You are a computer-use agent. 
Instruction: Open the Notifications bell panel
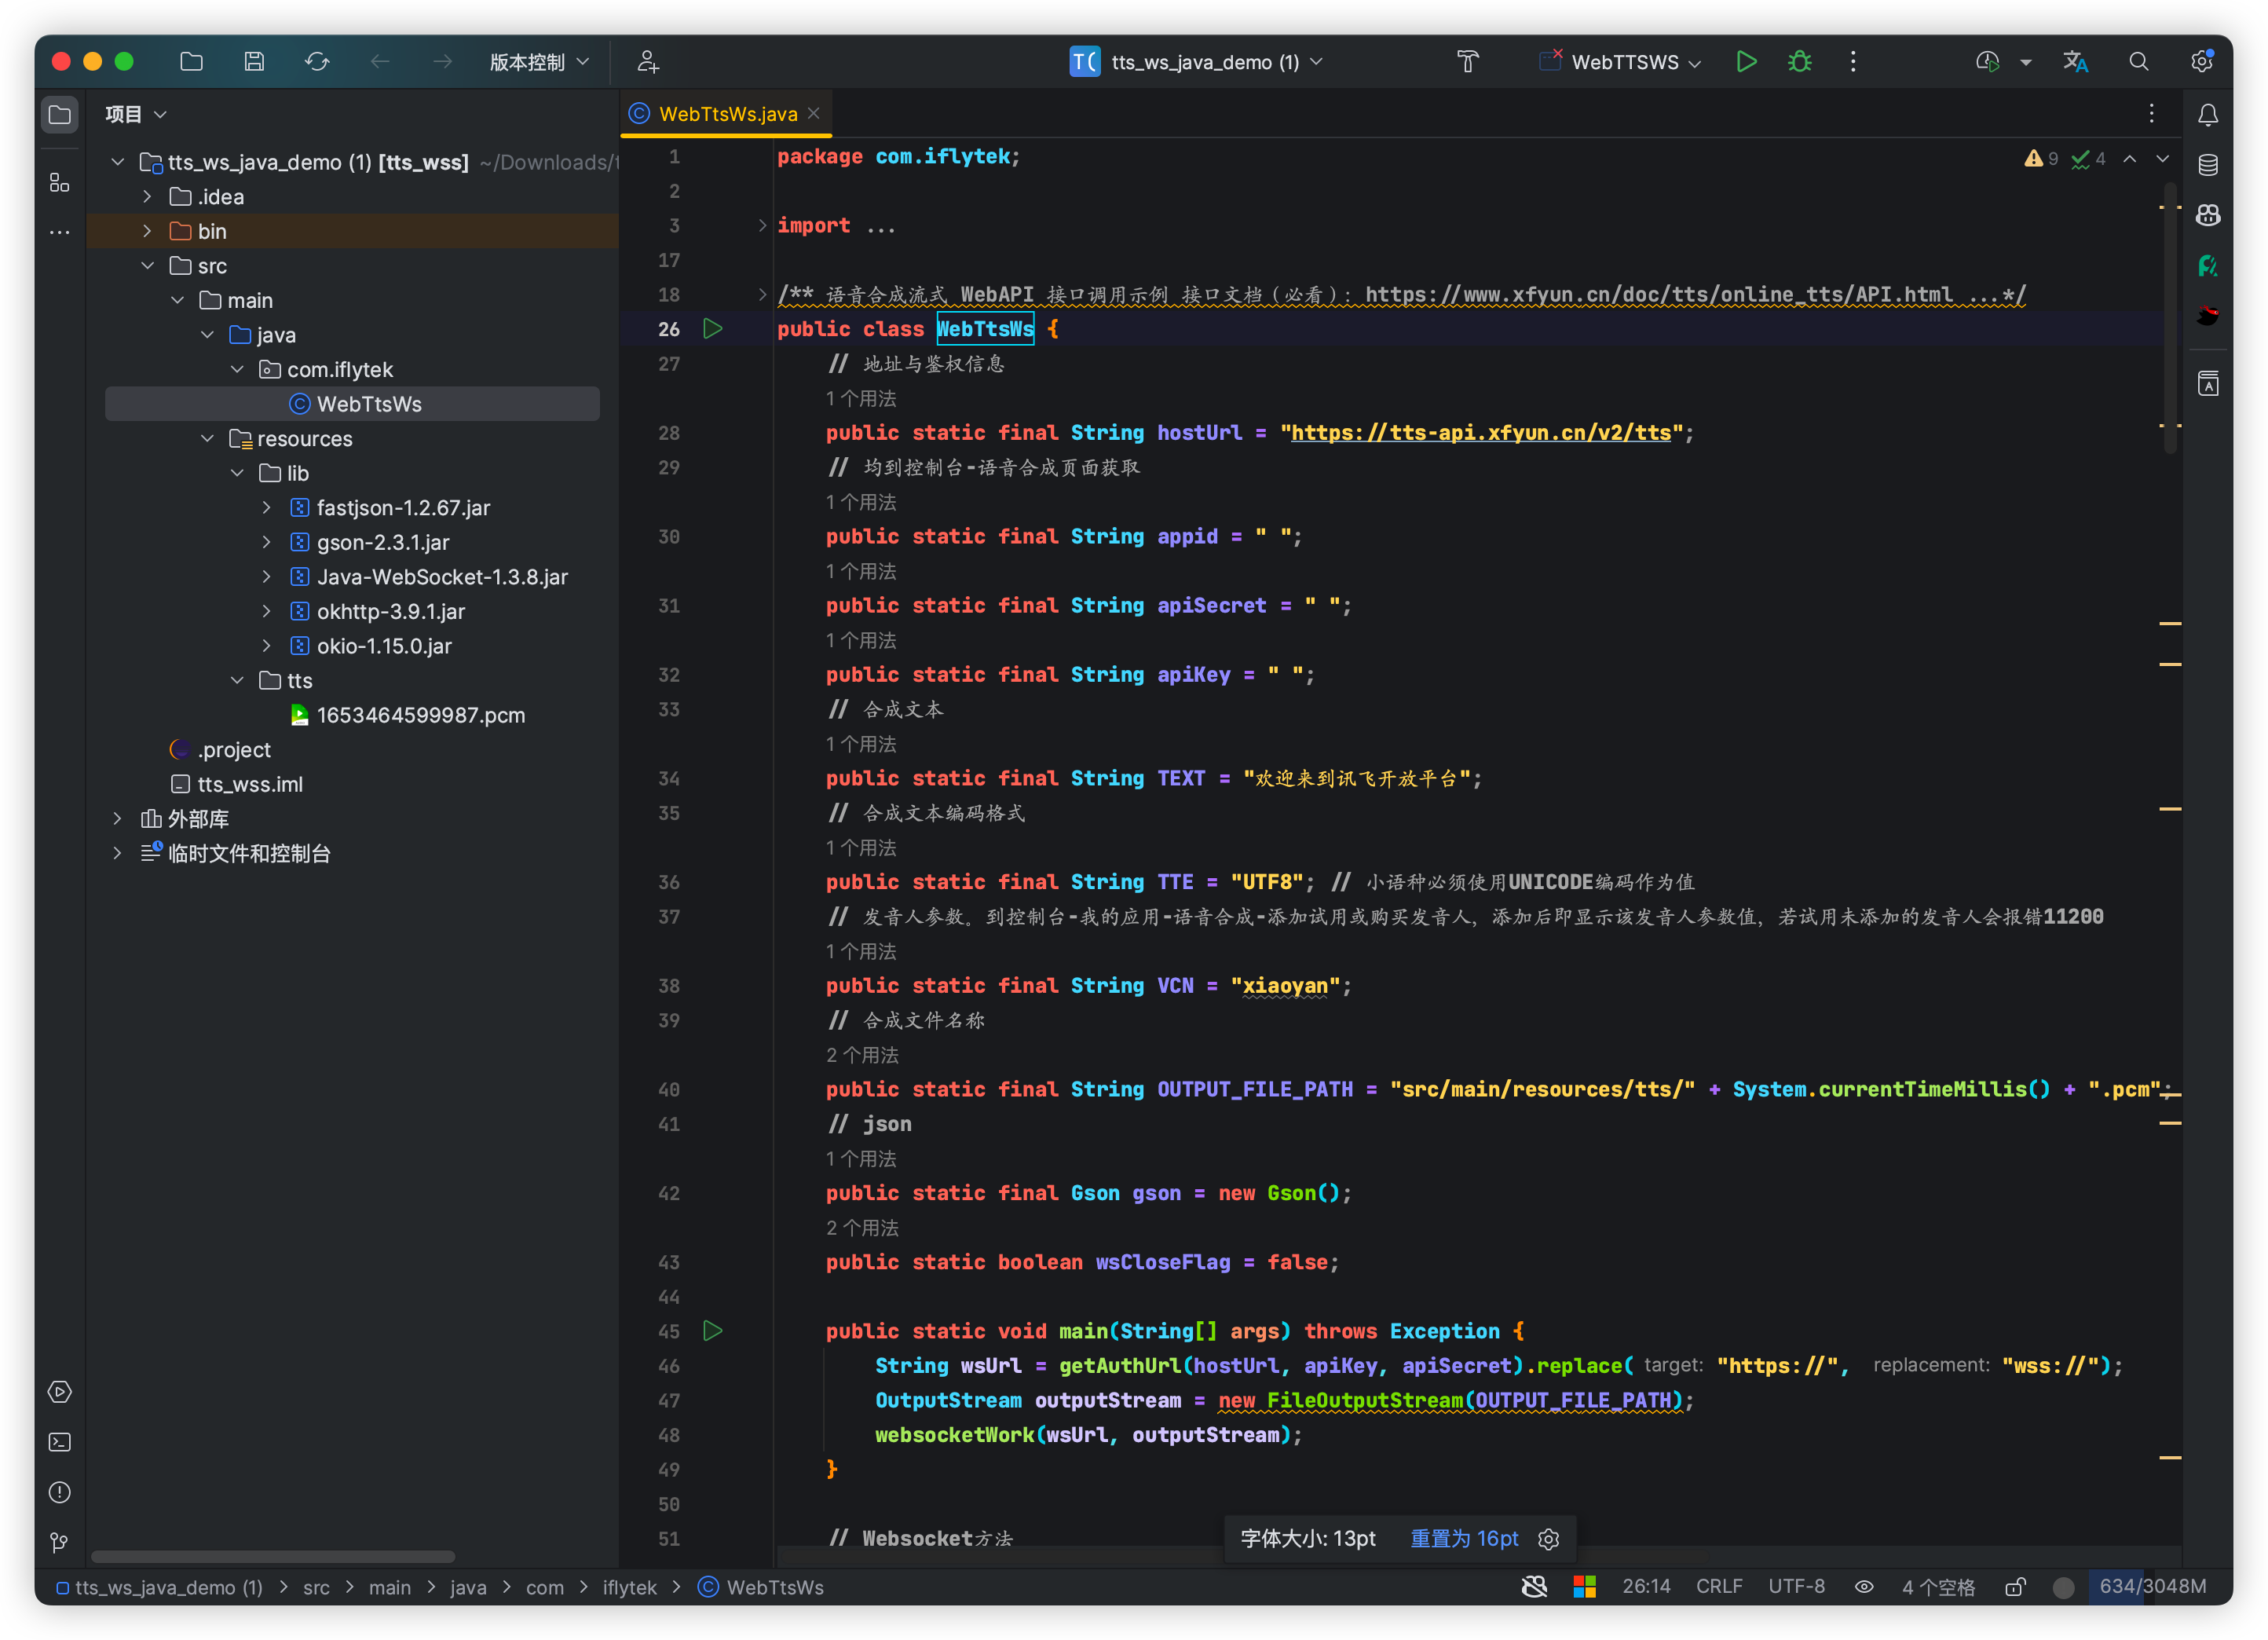click(2208, 115)
